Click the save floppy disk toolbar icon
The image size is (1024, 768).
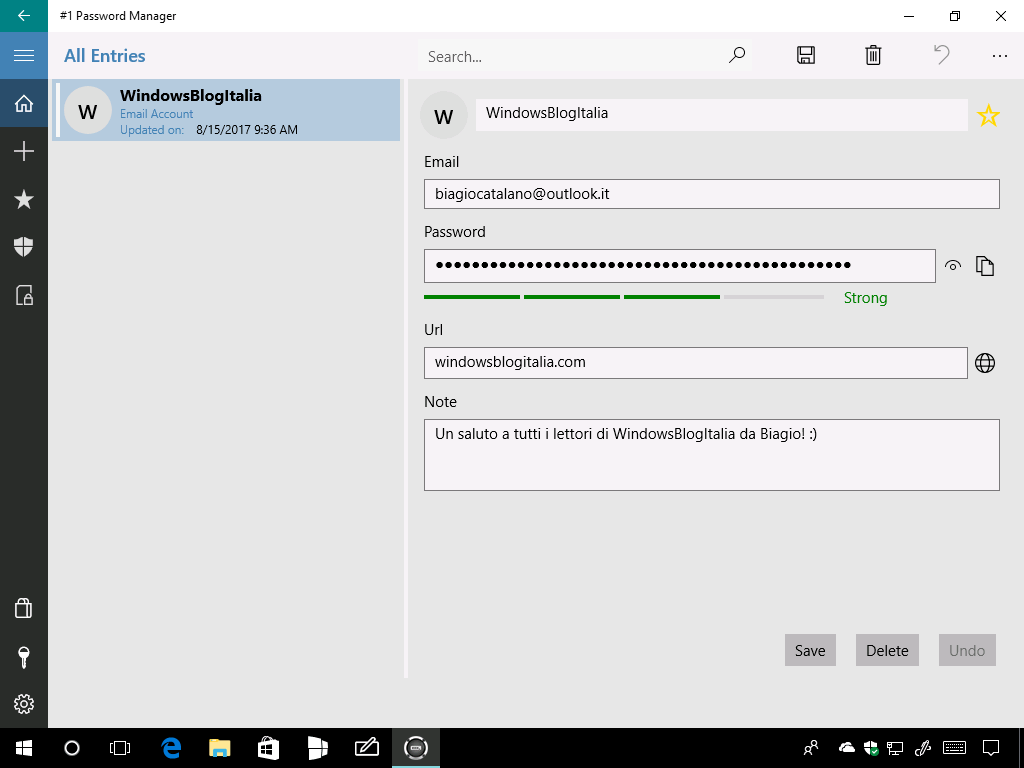click(806, 56)
